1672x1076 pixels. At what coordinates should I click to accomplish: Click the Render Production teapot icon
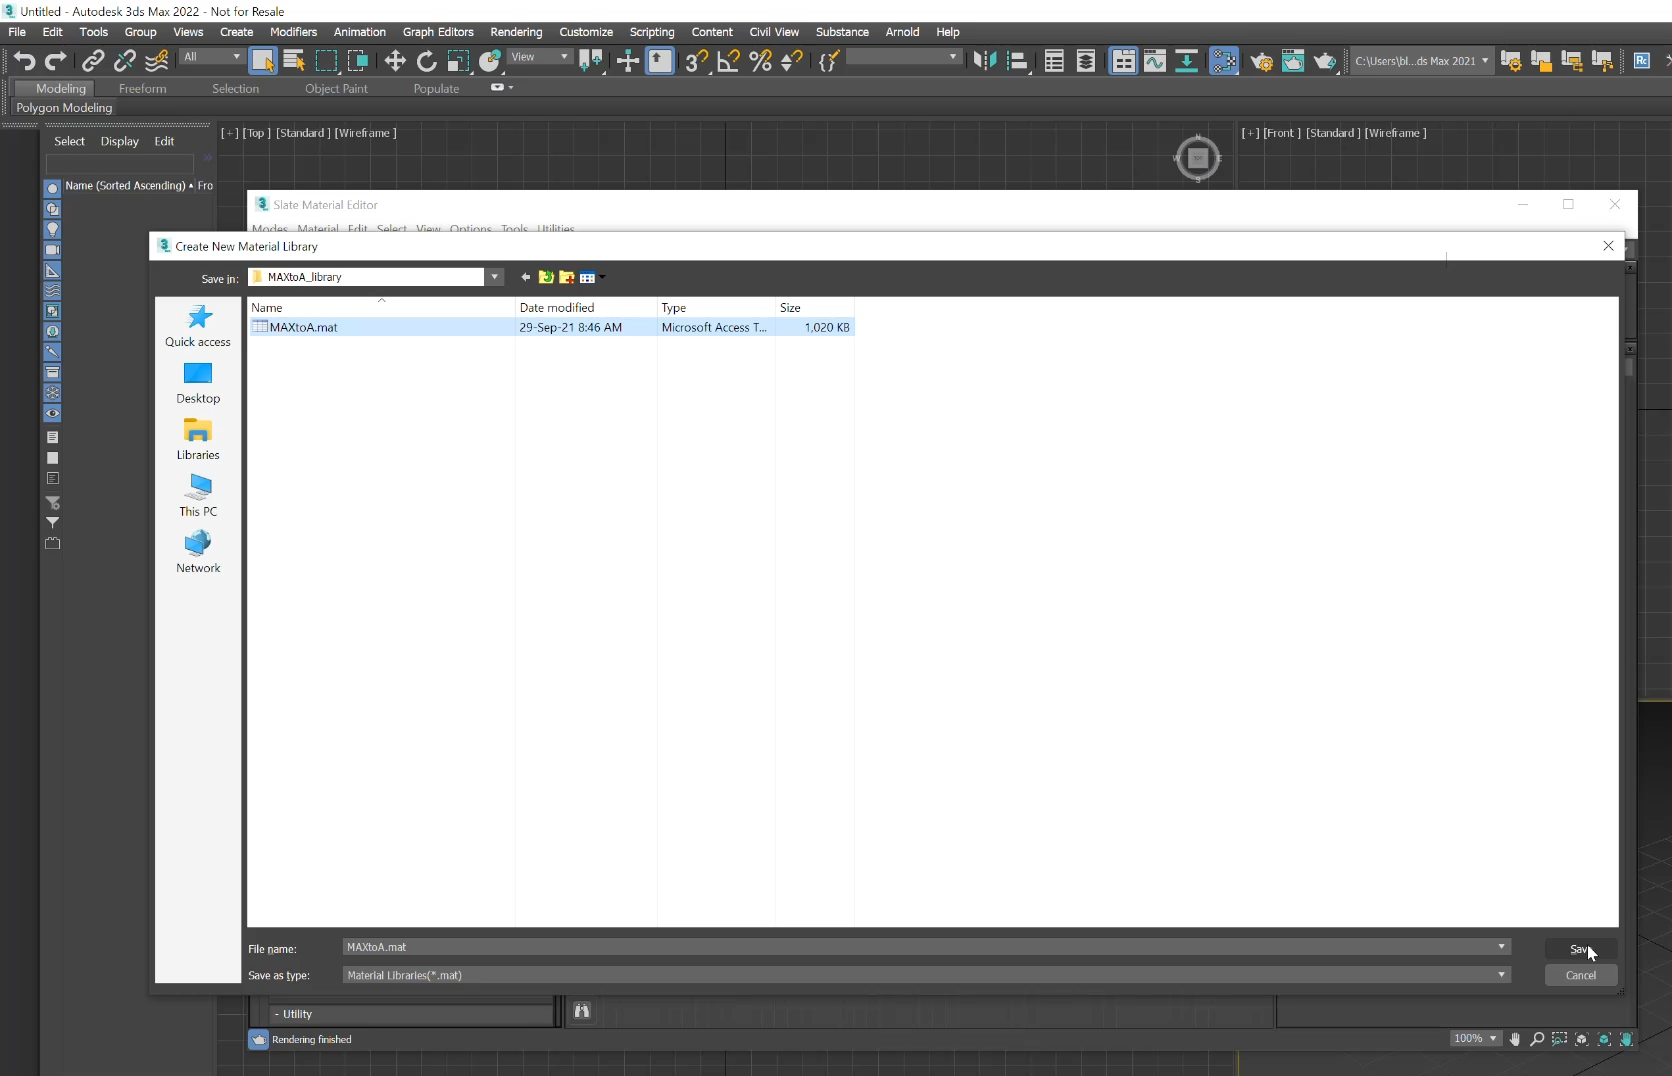point(1325,61)
